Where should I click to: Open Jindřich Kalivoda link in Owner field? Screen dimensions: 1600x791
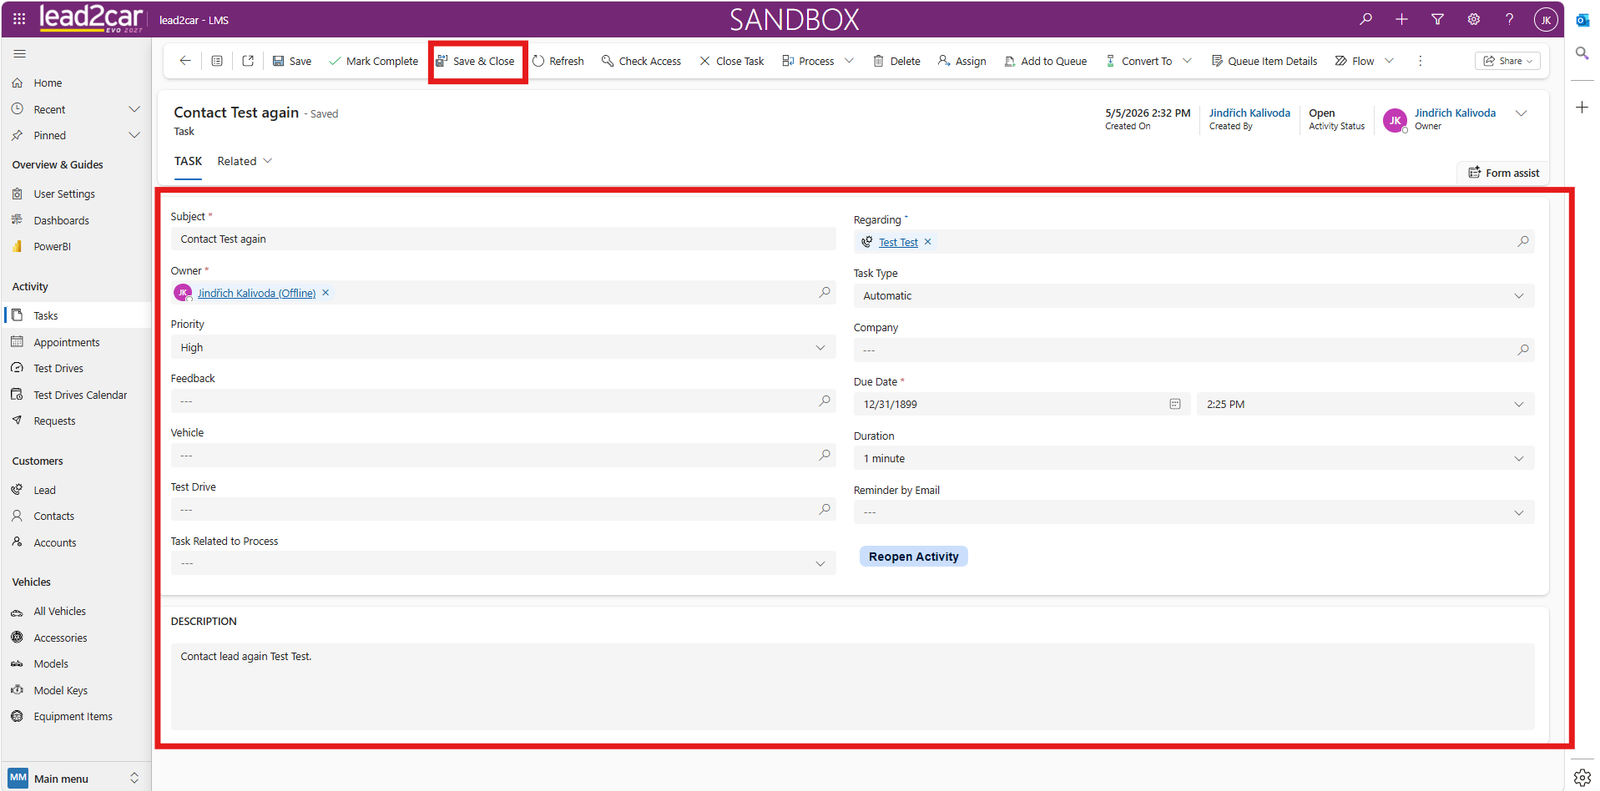[x=256, y=293]
